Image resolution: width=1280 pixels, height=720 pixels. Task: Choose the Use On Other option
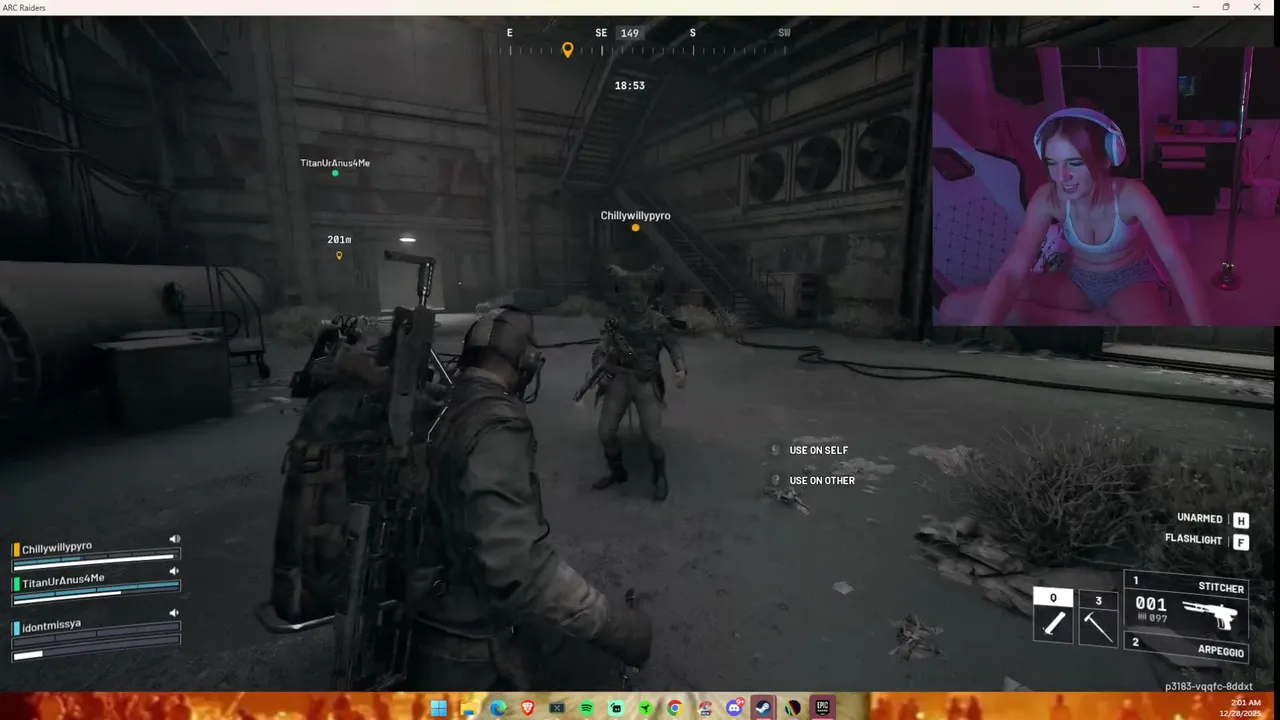point(822,481)
